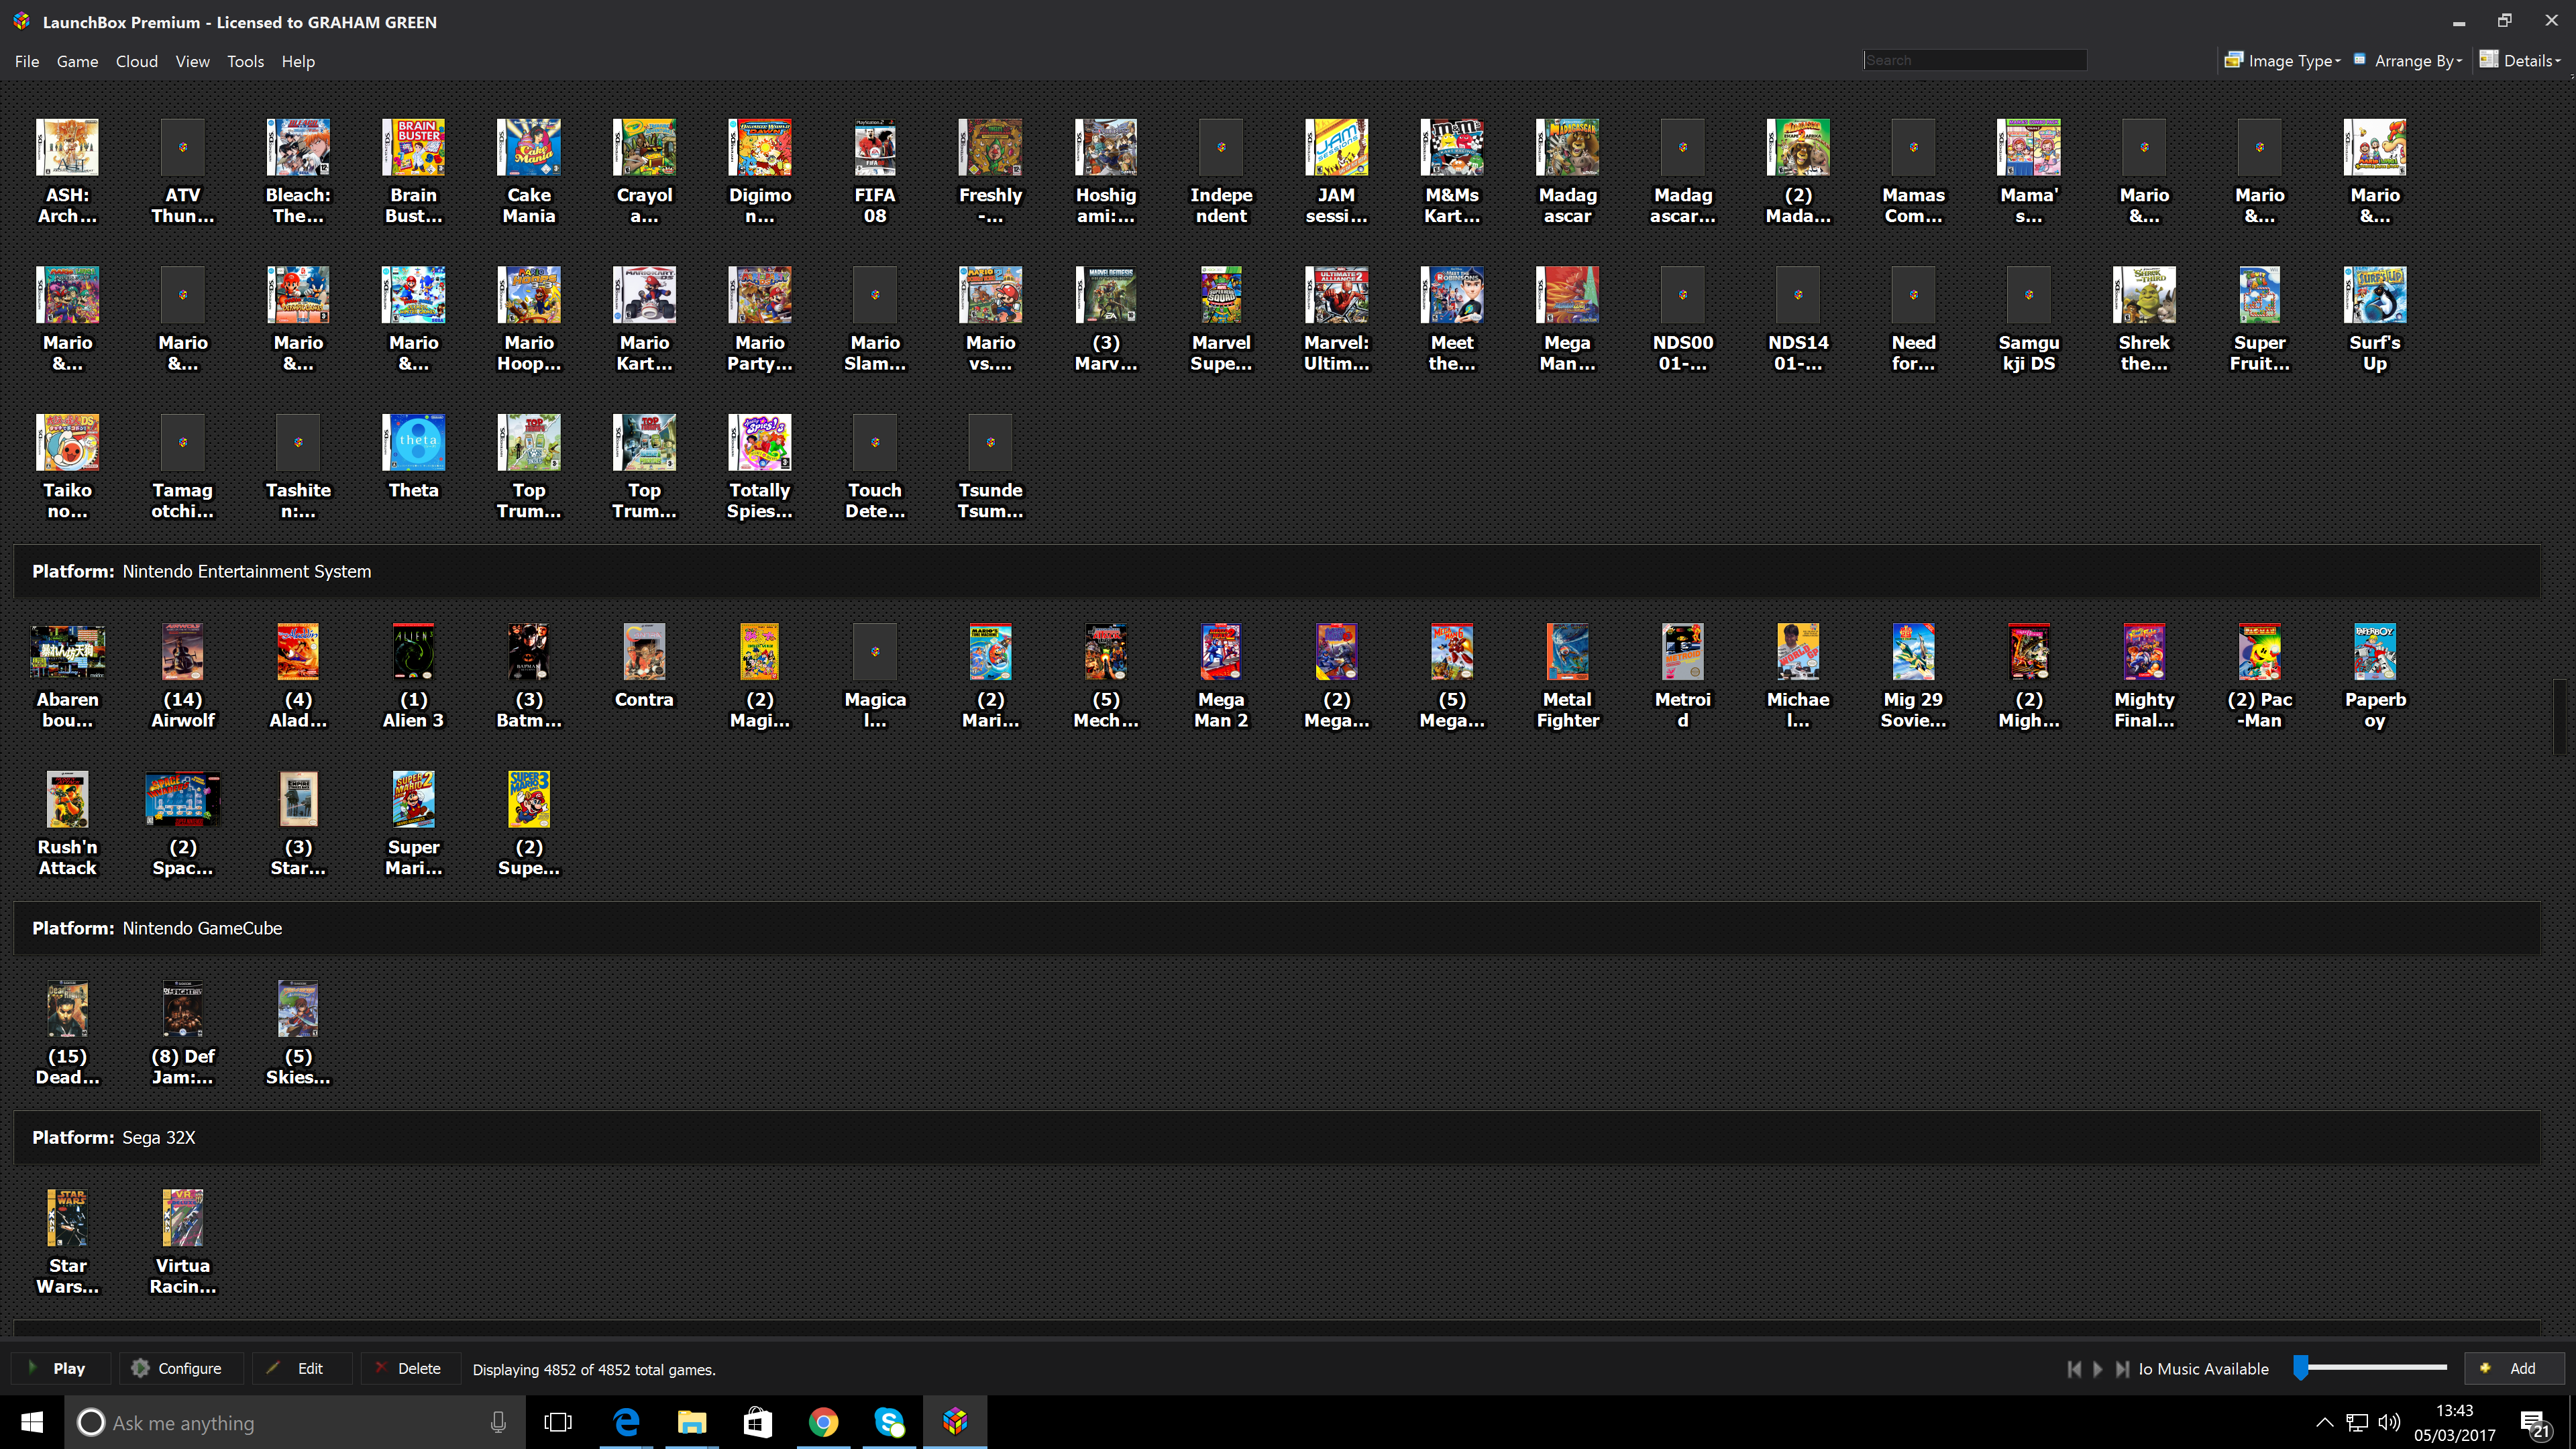2576x1449 pixels.
Task: Select the Rush'n Attack game cover
Action: point(67,799)
